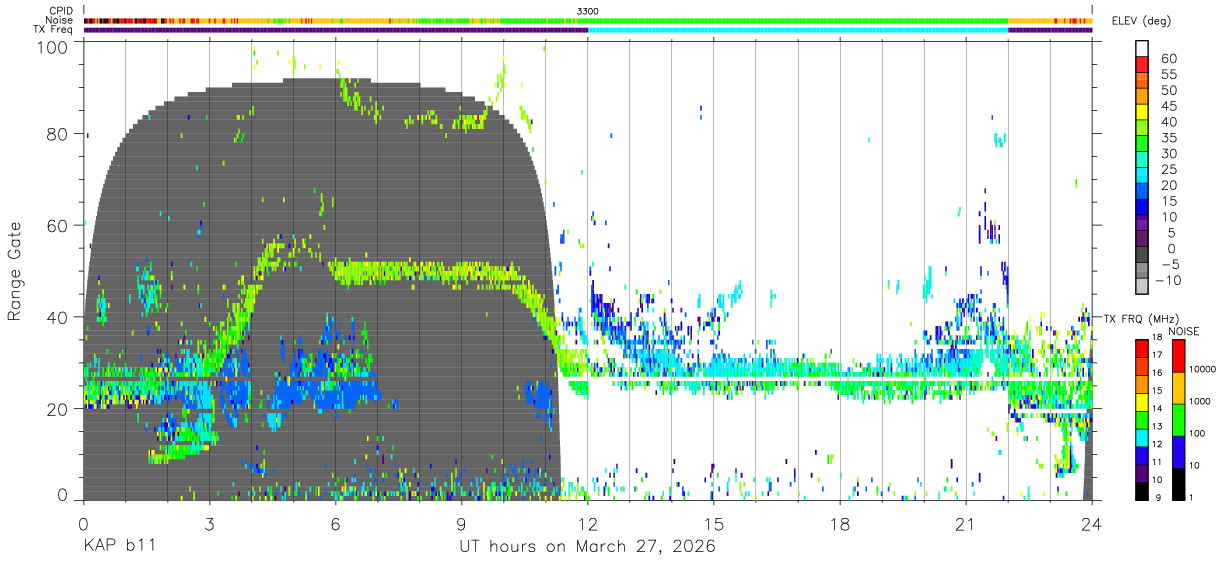Click the y-axis tick label '80'

(x=58, y=134)
